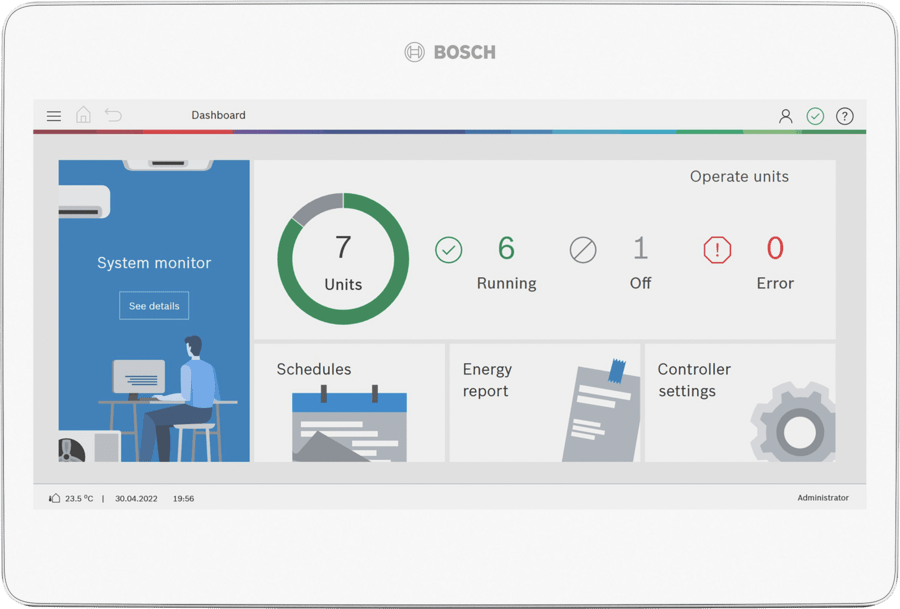Select the Running units check icon

pos(449,249)
